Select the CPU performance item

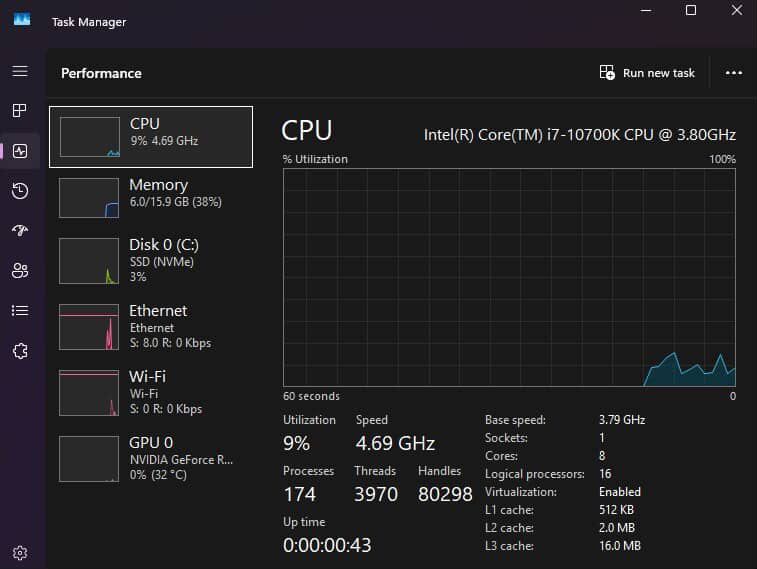pos(151,137)
